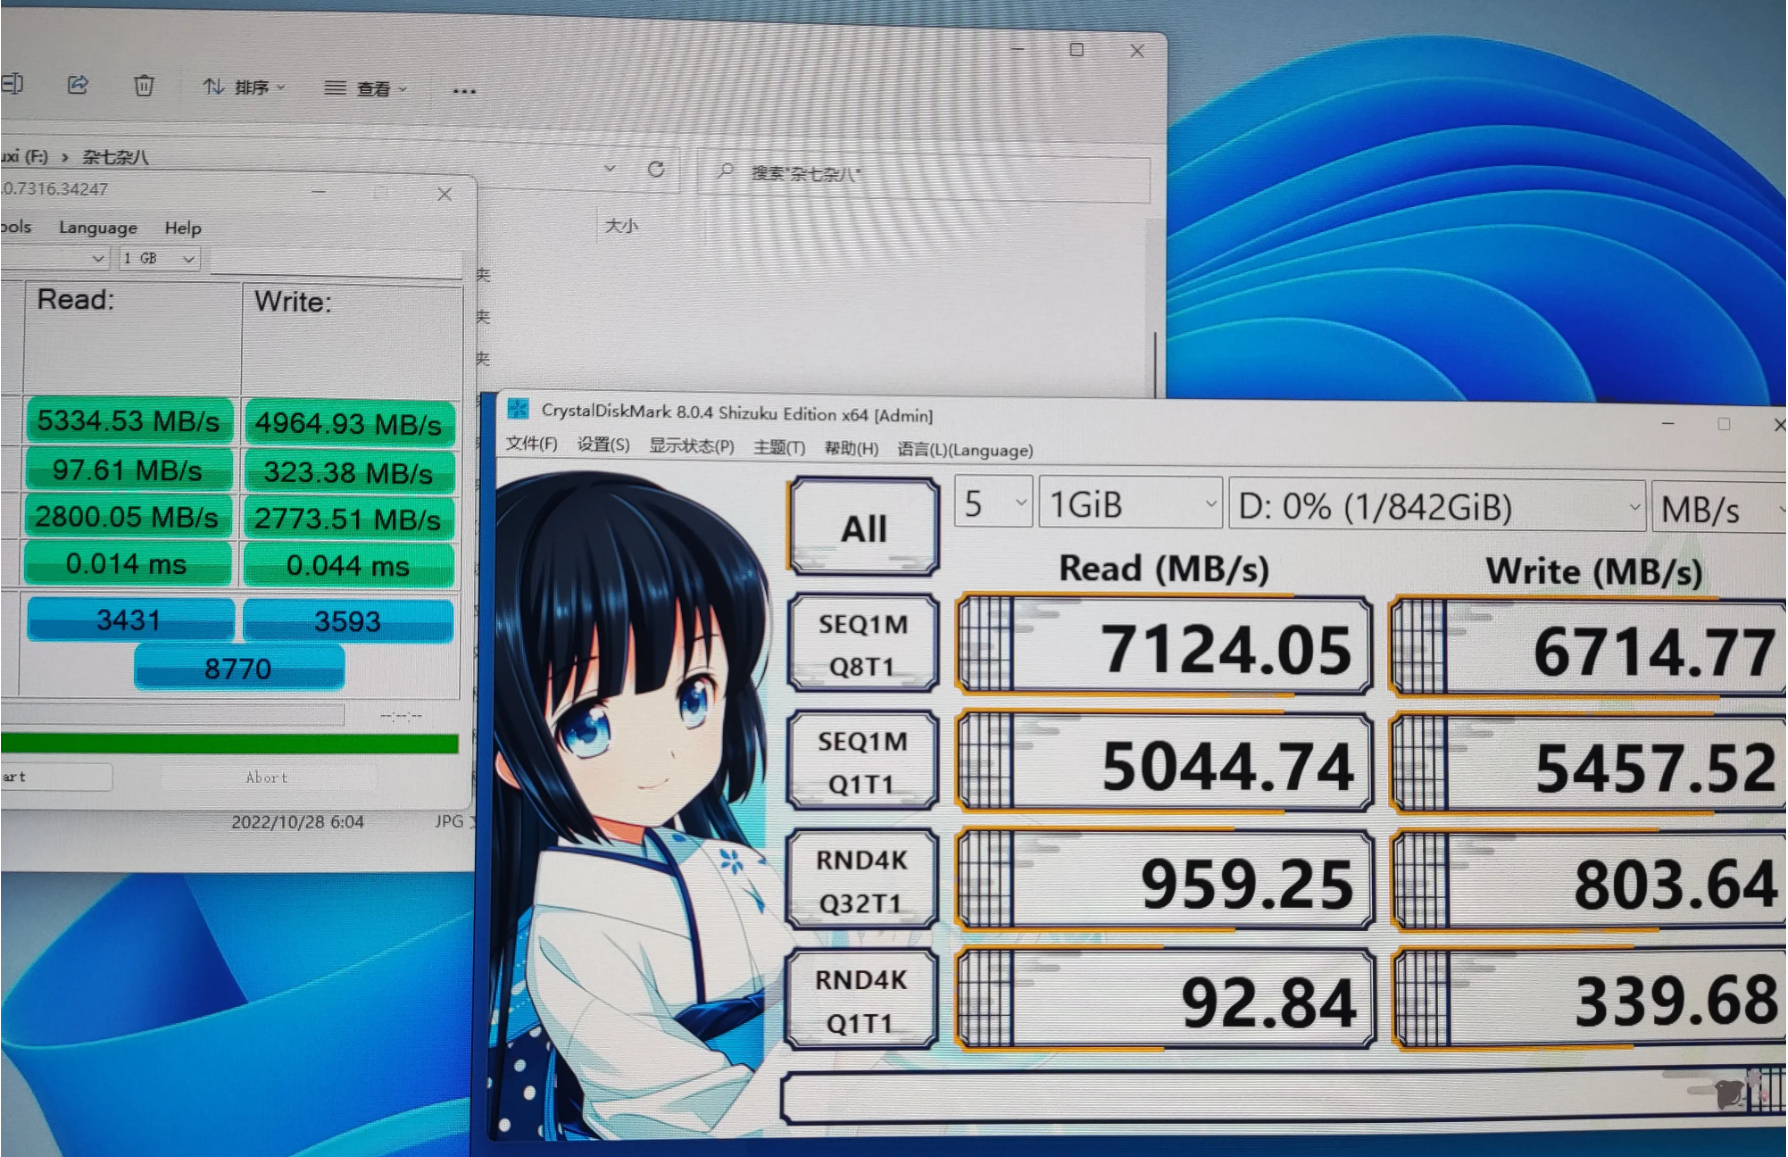Minimize the CrystalDiskMark window

point(1668,424)
